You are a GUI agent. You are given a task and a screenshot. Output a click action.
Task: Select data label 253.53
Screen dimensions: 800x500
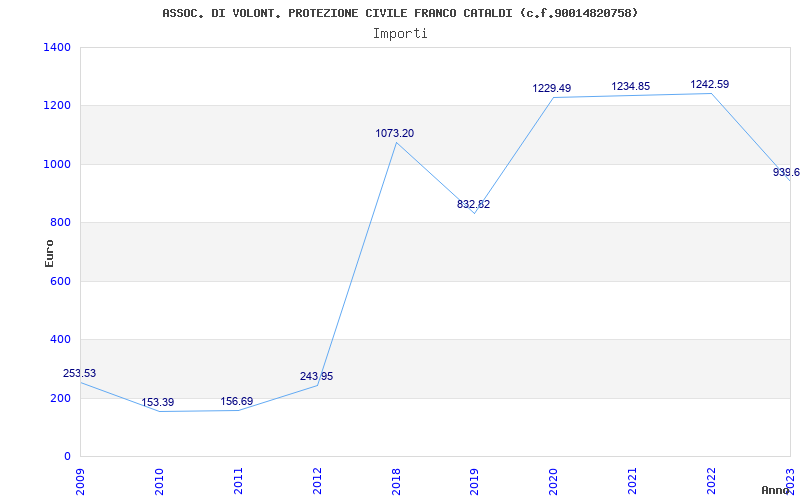pyautogui.click(x=79, y=373)
